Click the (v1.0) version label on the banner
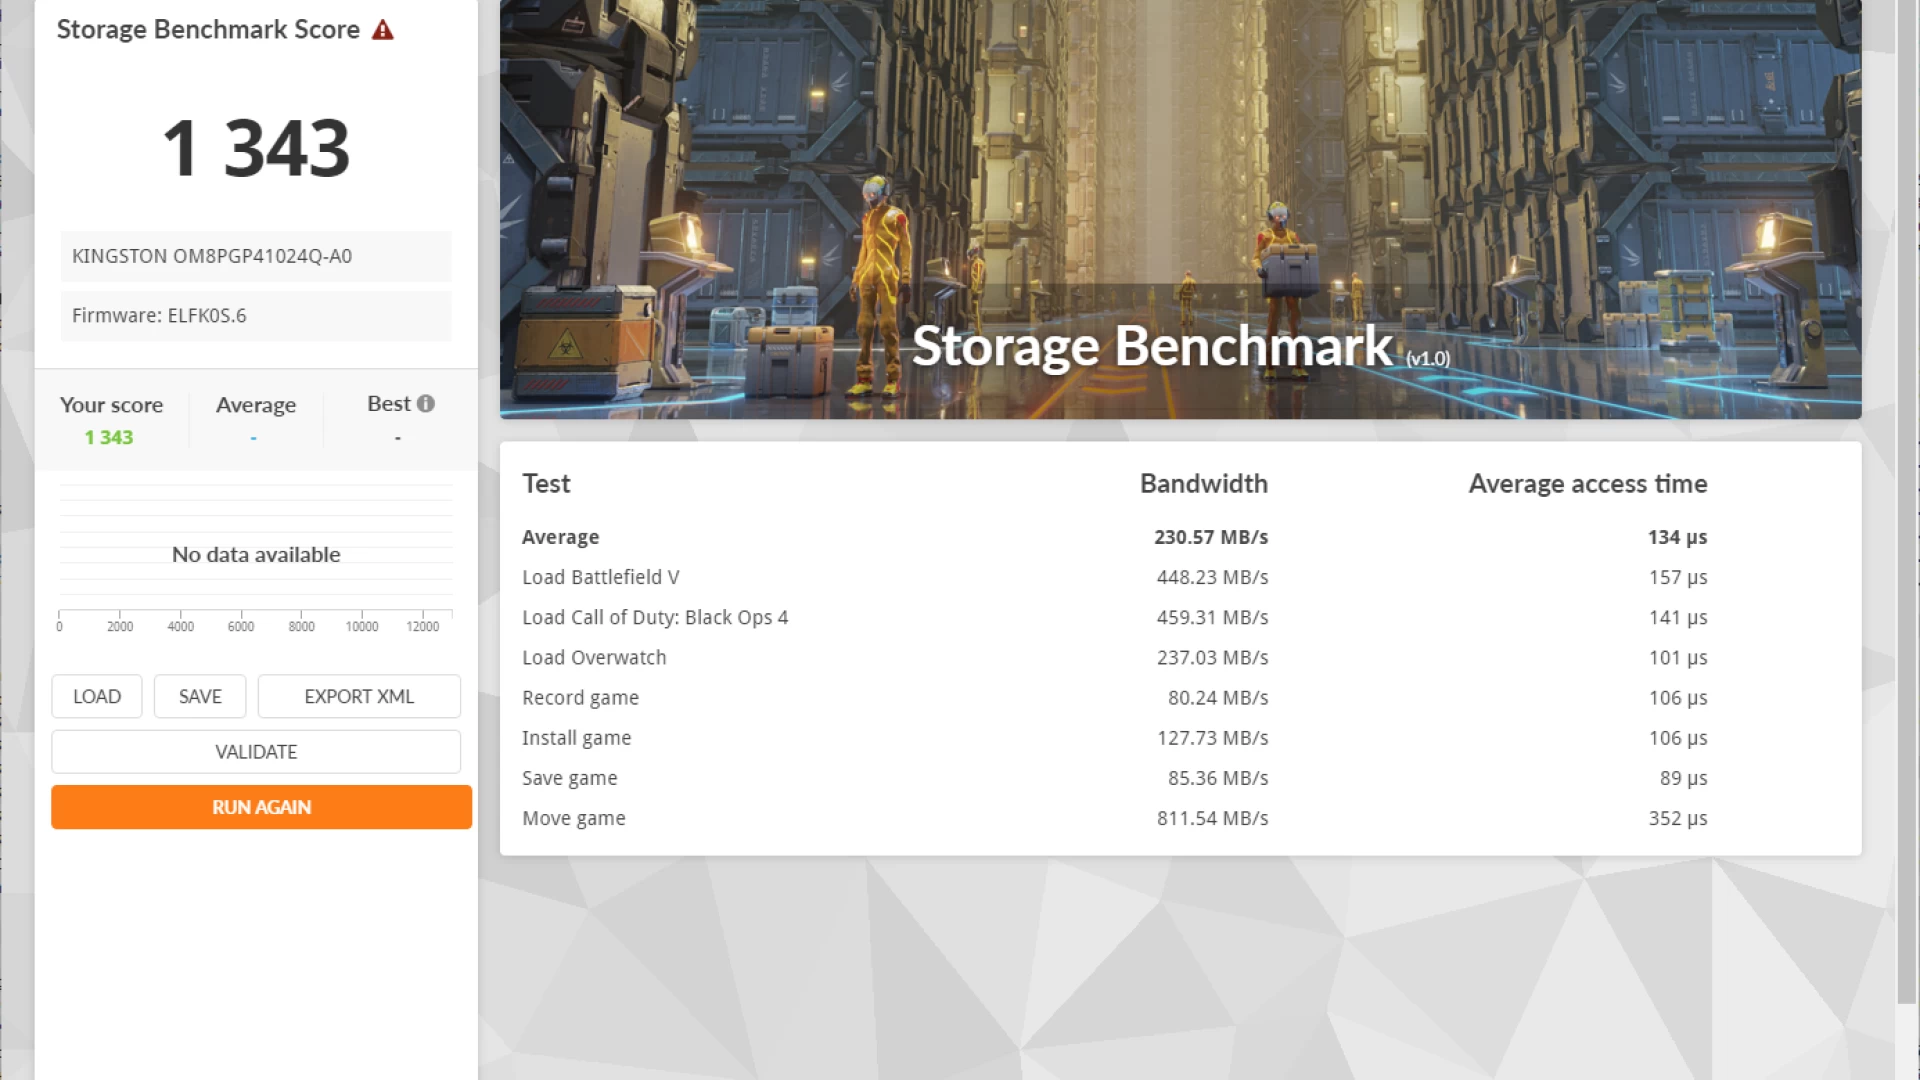Image resolution: width=1920 pixels, height=1080 pixels. [1428, 358]
